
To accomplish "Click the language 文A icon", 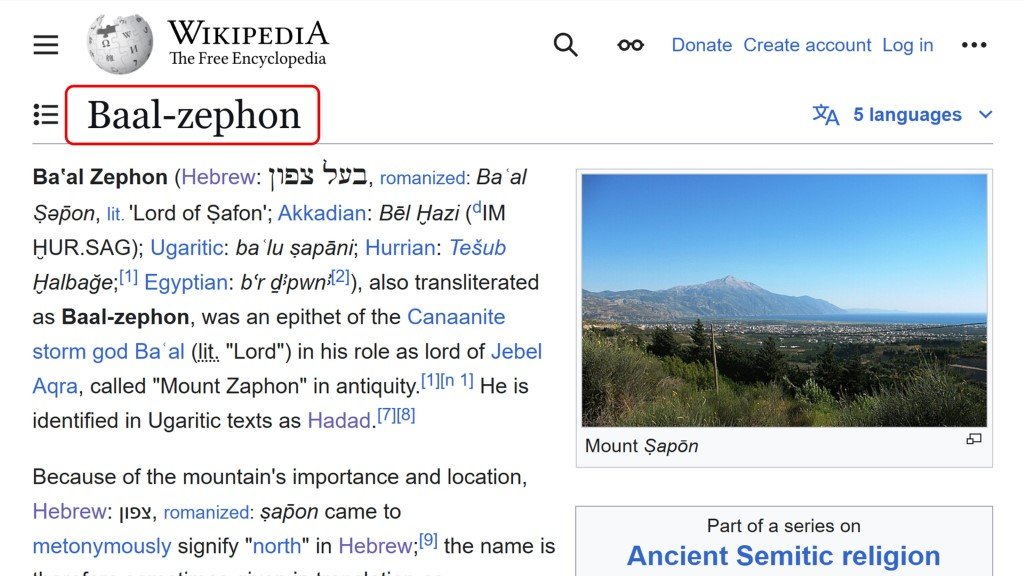I will tap(826, 114).
